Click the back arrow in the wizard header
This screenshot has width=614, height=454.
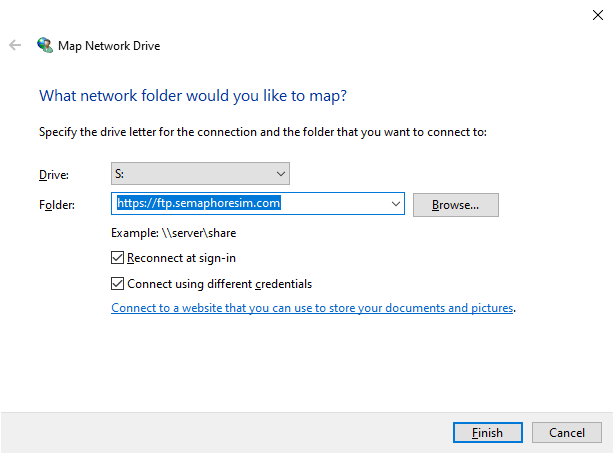pos(15,45)
